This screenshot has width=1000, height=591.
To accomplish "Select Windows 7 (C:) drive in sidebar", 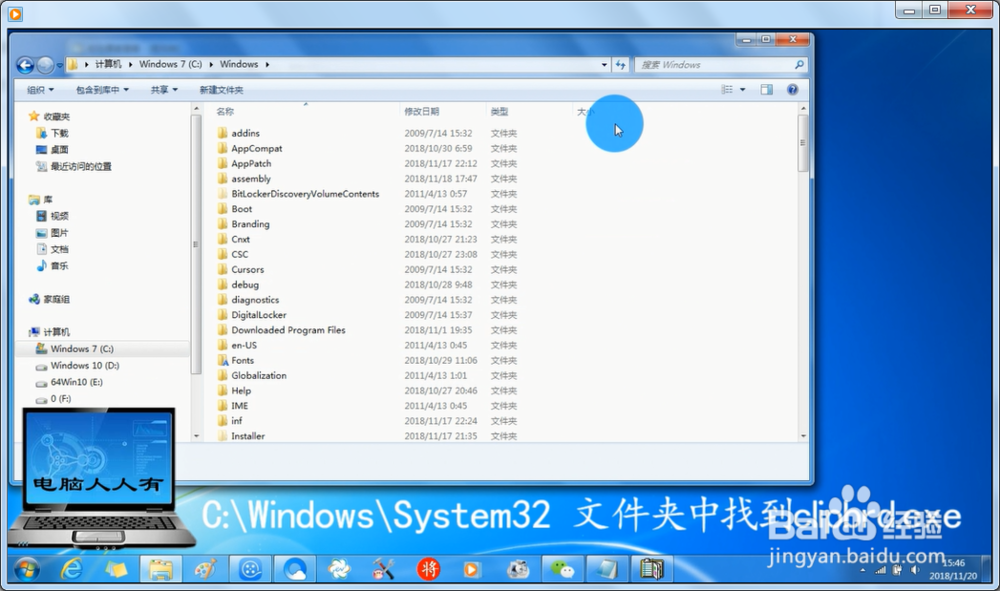I will pyautogui.click(x=82, y=349).
